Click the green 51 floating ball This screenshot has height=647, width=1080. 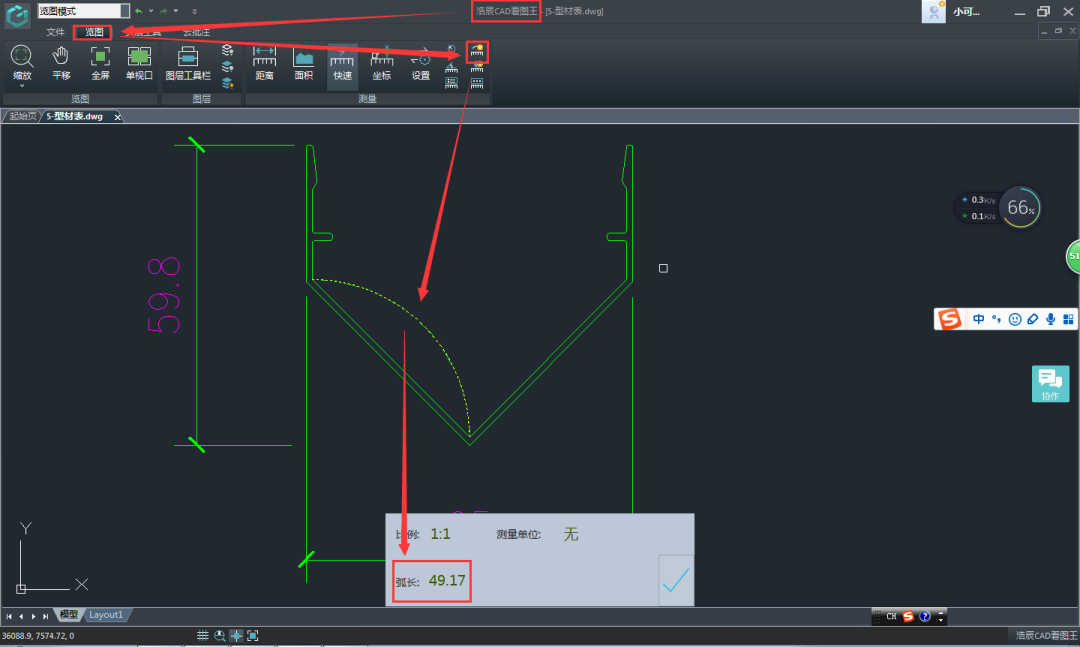[x=1073, y=256]
